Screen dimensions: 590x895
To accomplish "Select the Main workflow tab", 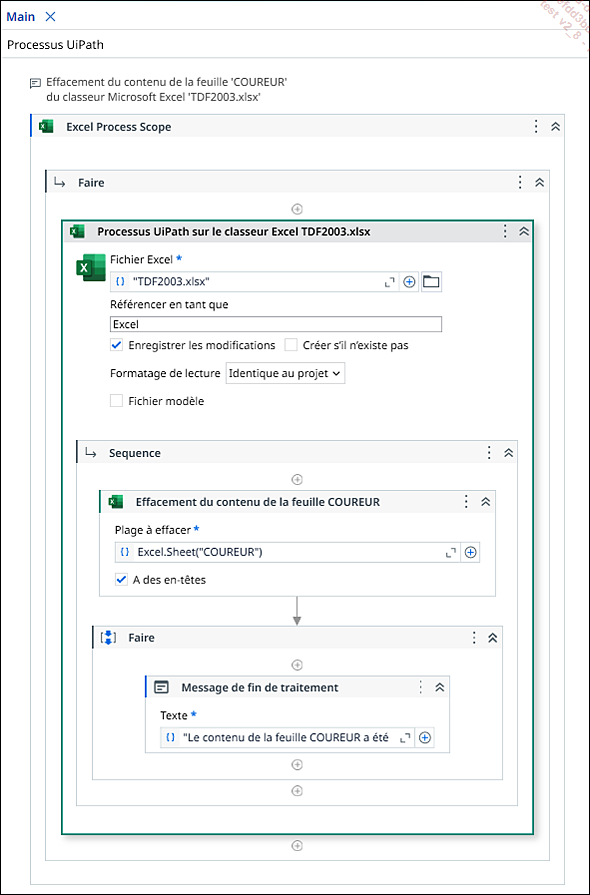I will point(21,17).
